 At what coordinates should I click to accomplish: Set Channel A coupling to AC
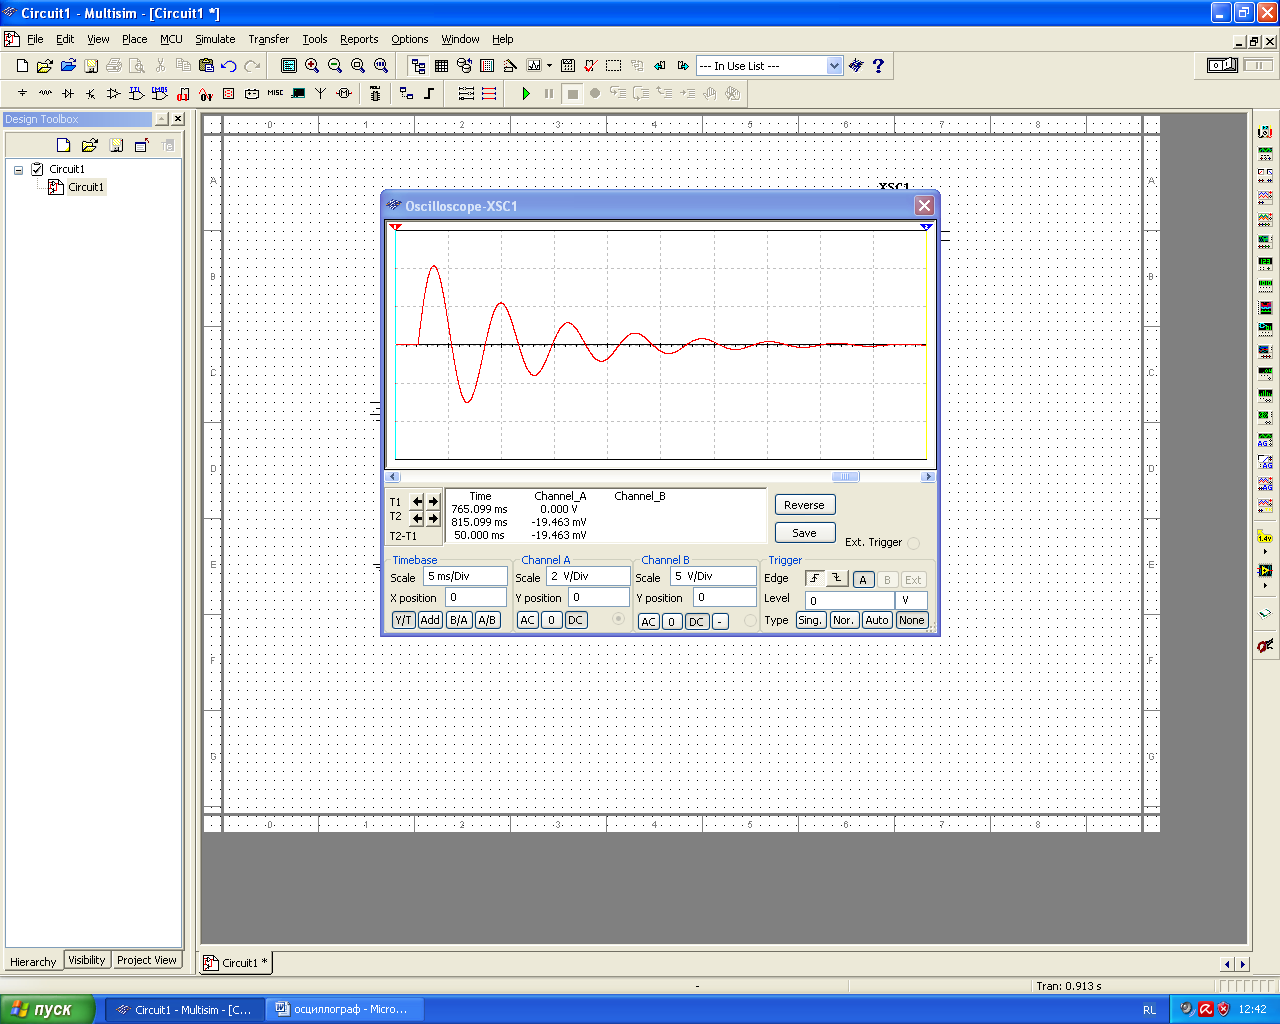point(528,620)
